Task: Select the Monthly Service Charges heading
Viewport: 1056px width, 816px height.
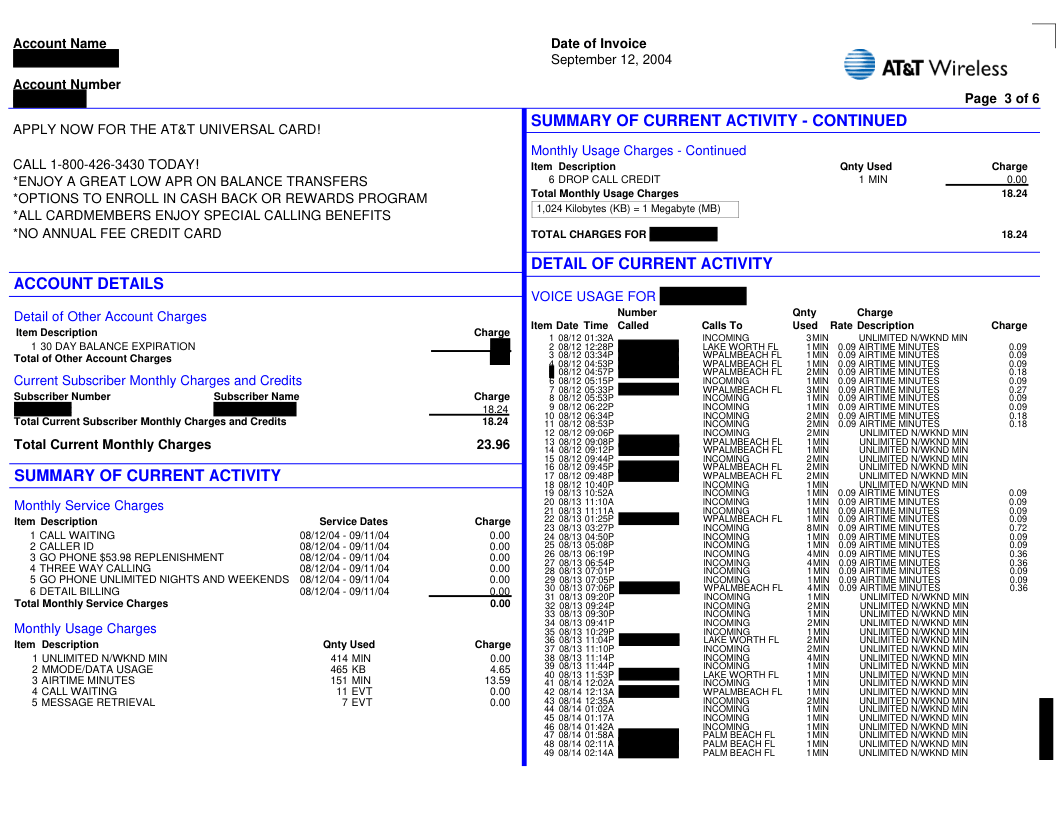Action: 88,506
